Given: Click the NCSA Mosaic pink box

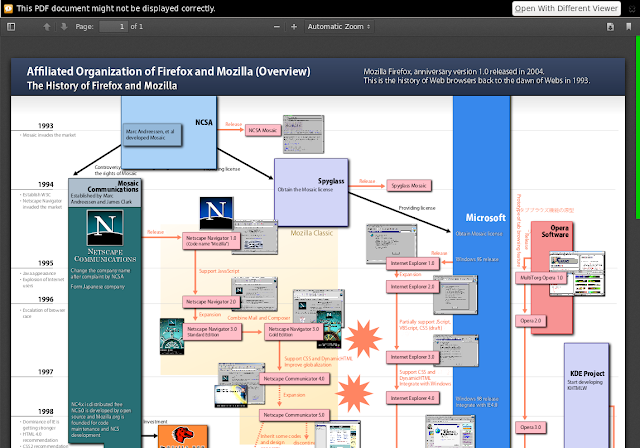Looking at the screenshot, I should click(x=263, y=130).
